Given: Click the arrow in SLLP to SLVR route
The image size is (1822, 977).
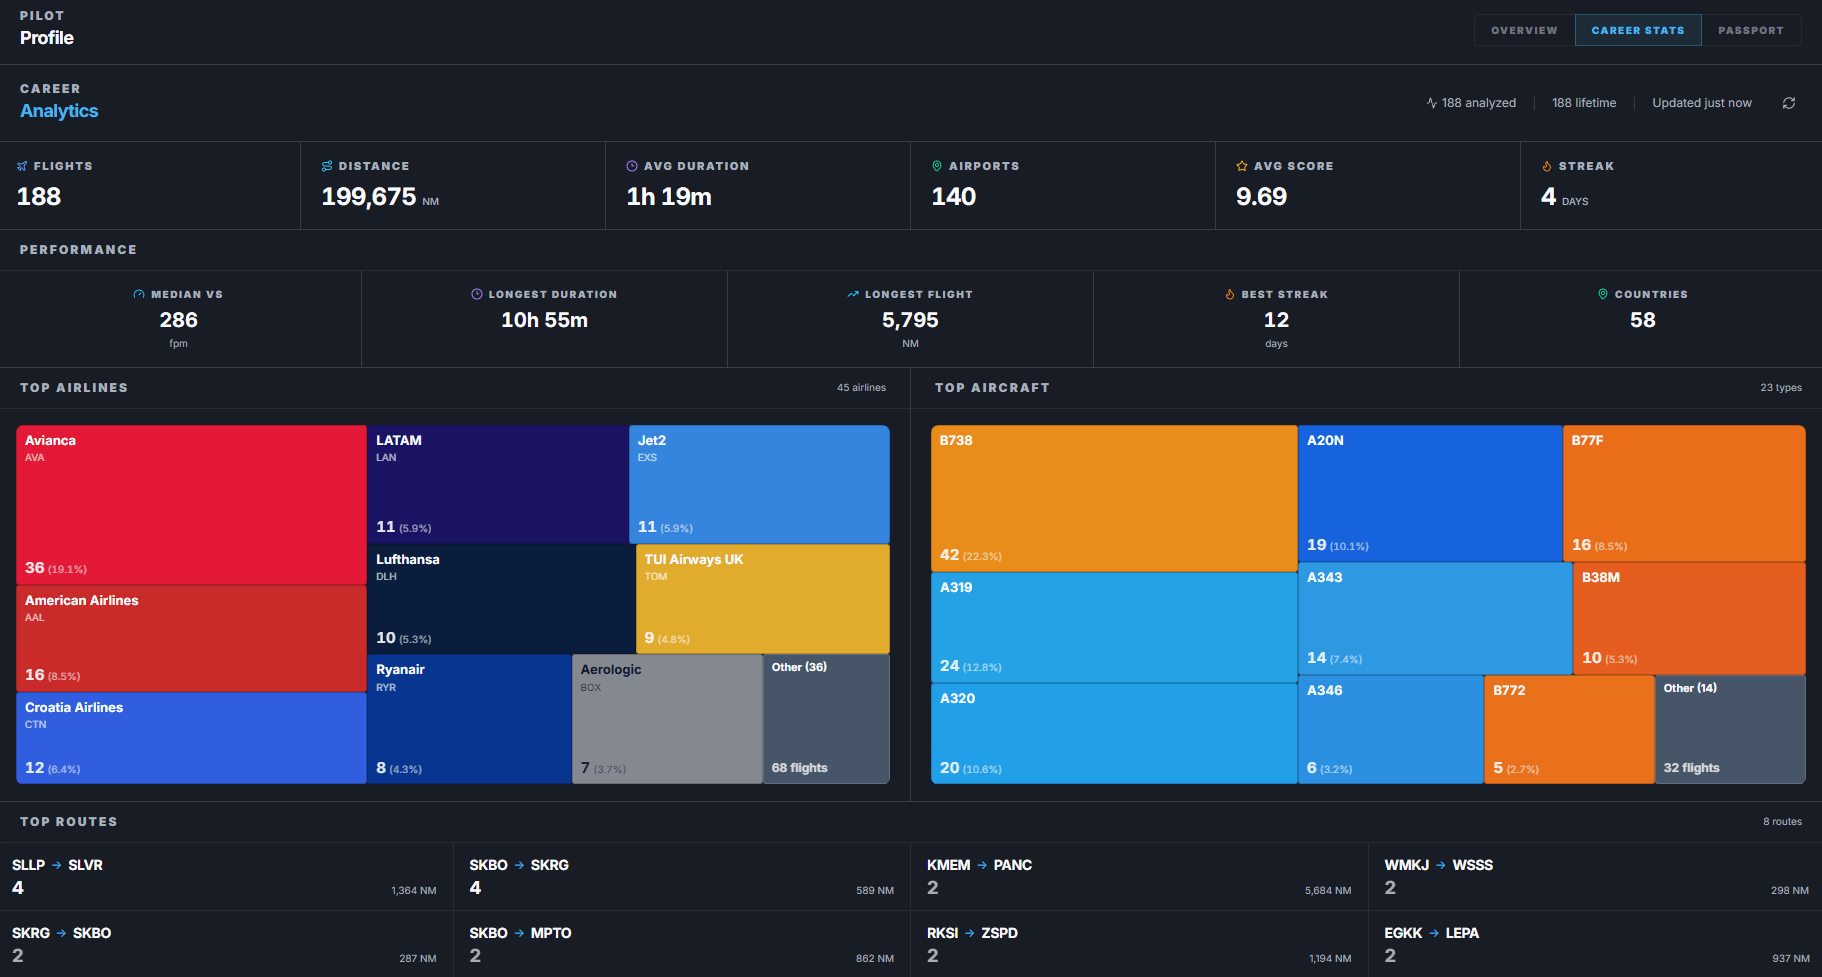Looking at the screenshot, I should (x=57, y=865).
